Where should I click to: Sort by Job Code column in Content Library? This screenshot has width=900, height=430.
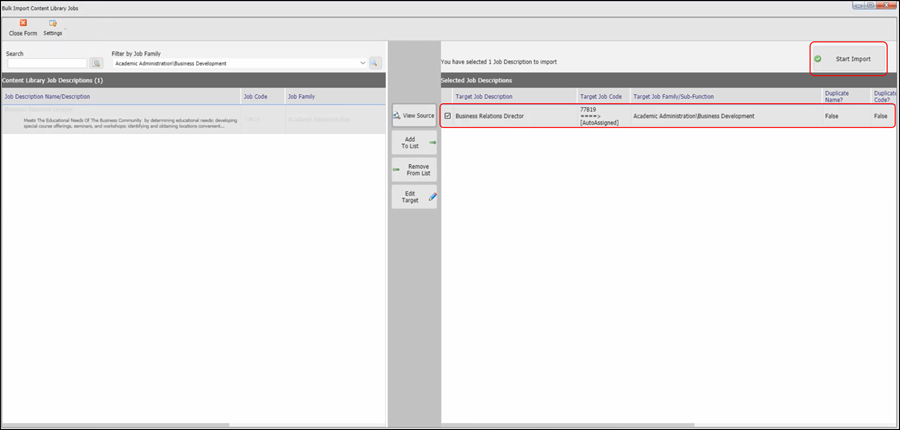pos(255,97)
